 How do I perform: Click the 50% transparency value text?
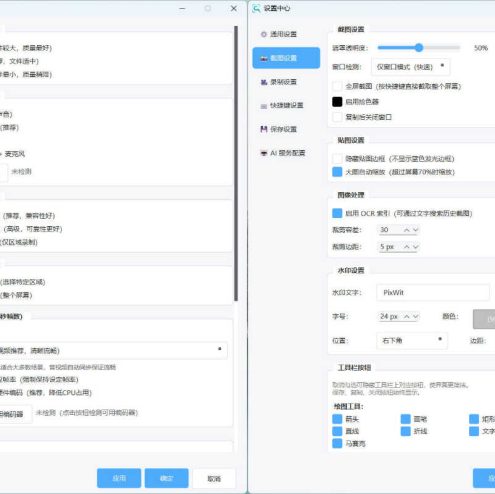coord(481,48)
